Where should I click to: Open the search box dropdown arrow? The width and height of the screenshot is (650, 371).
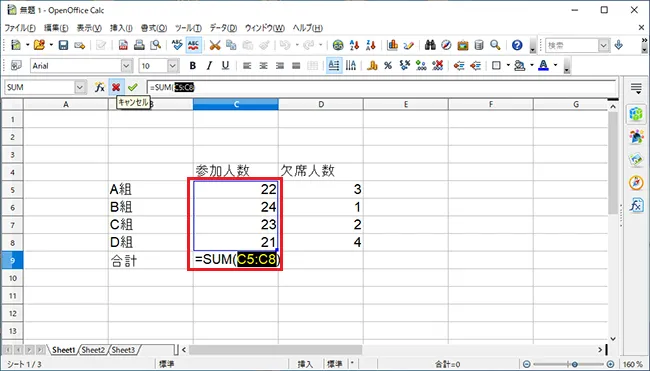click(x=603, y=45)
